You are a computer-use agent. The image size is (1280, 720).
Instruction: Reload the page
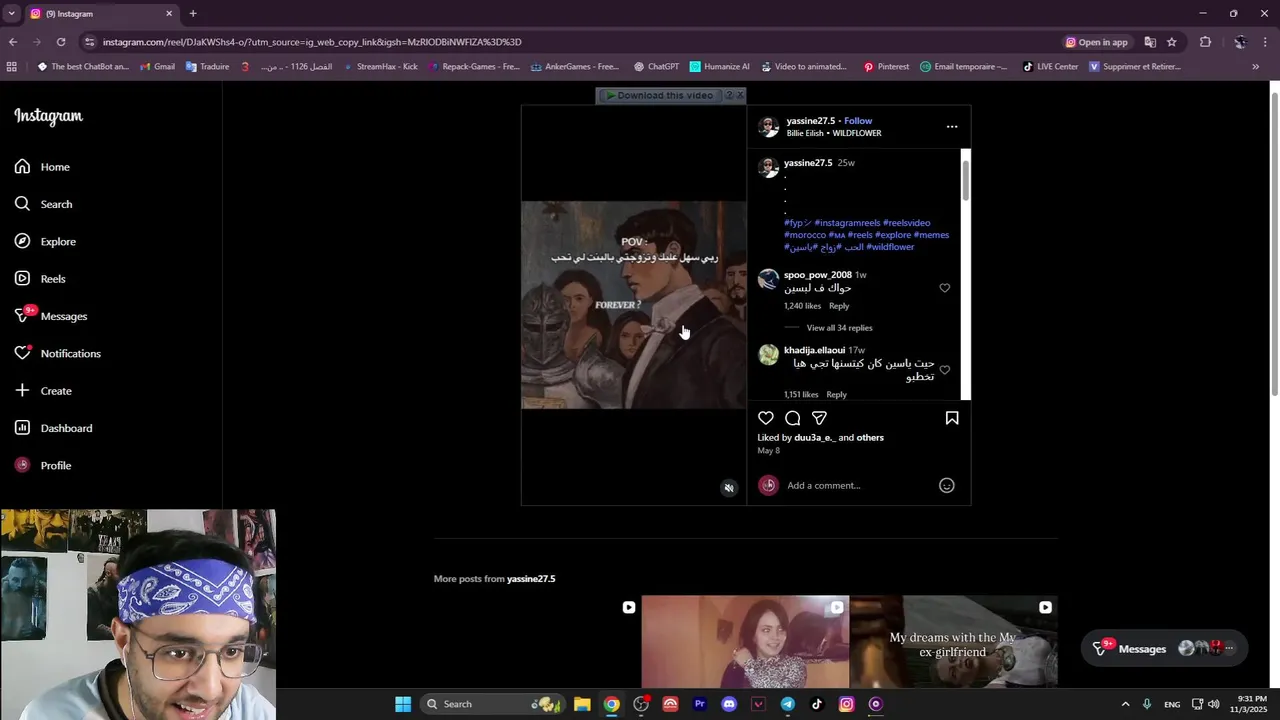[61, 42]
